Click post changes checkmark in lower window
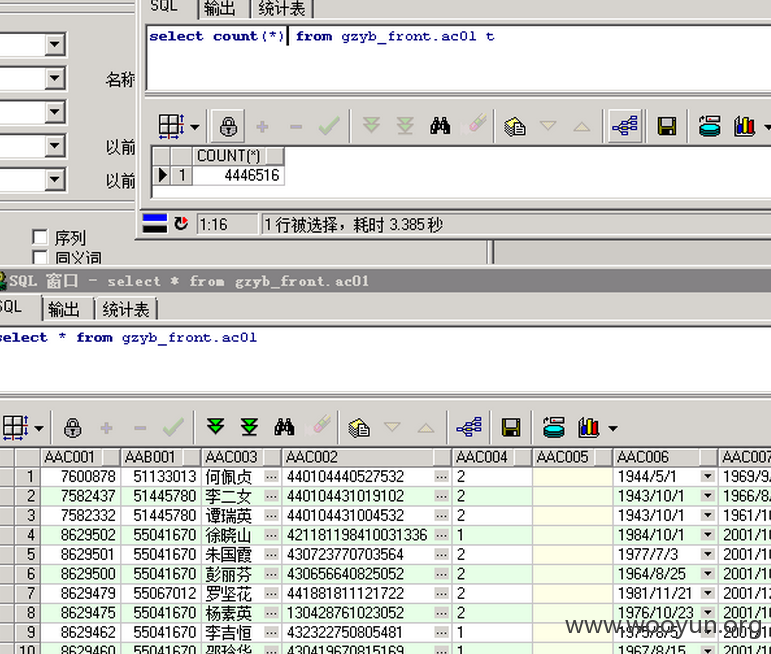The image size is (771, 654). click(174, 427)
